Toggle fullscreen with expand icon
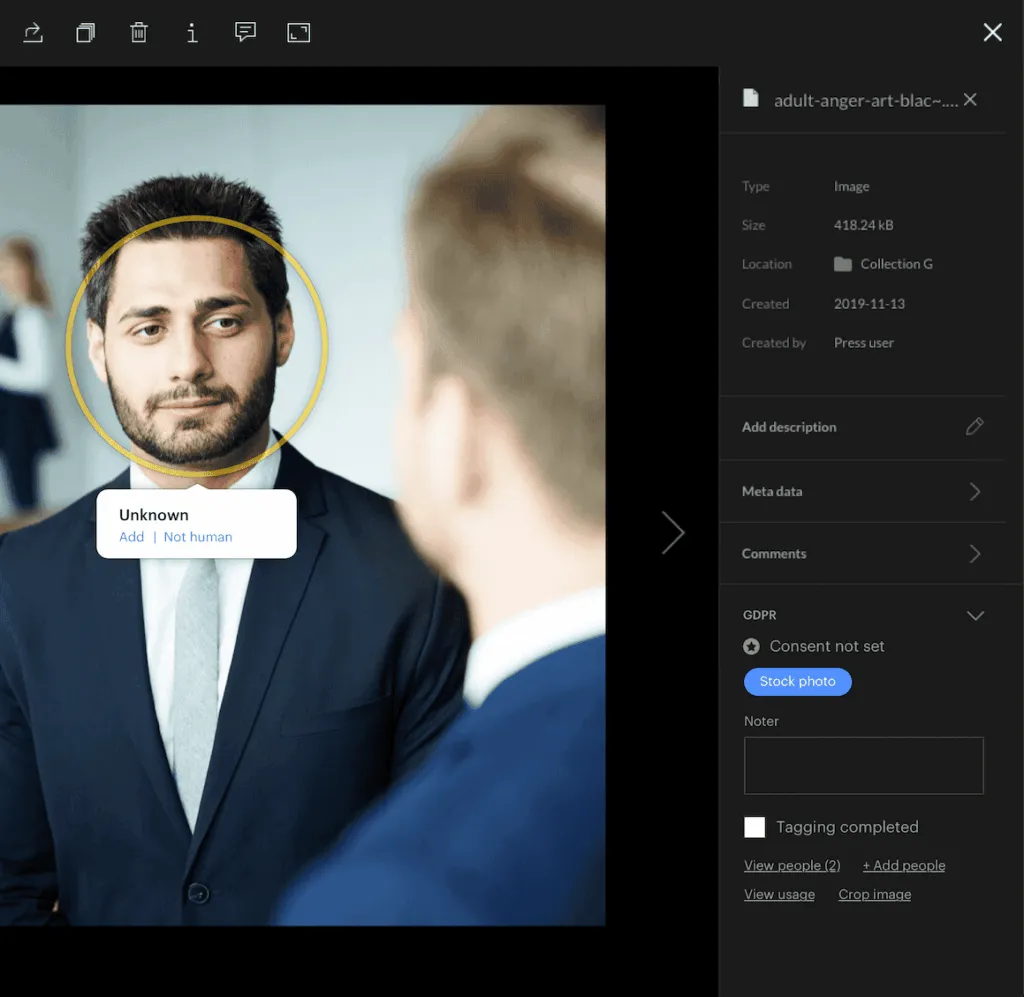The image size is (1024, 997). 298,33
